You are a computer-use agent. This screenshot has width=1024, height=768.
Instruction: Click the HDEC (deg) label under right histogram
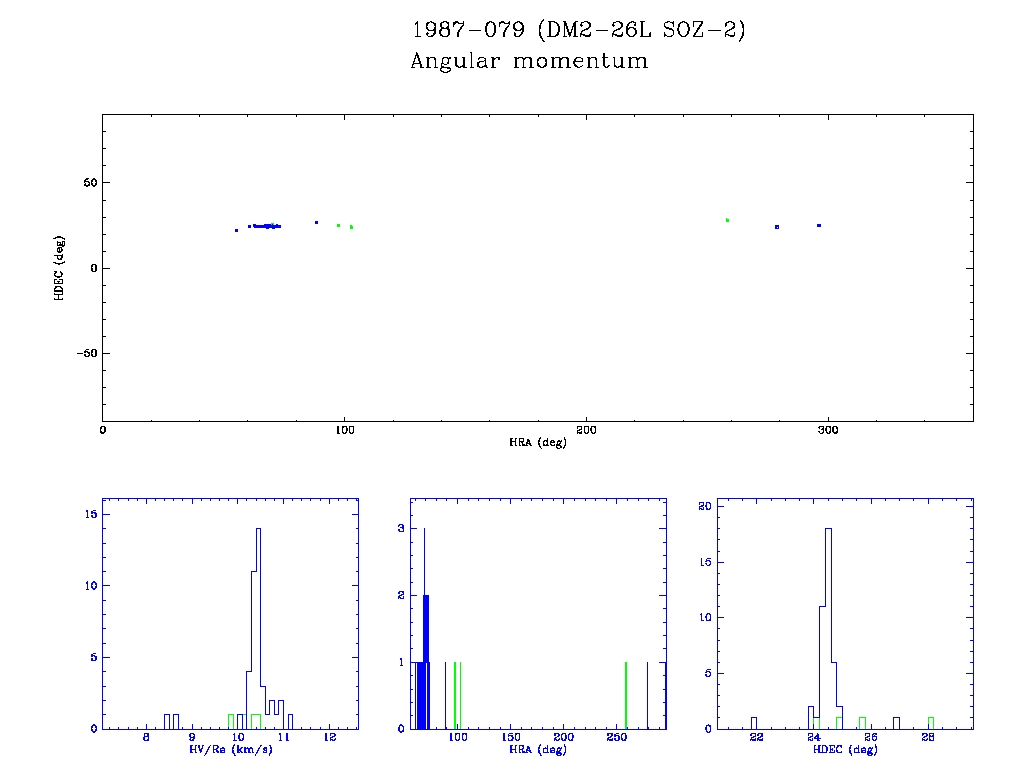[x=845, y=749]
